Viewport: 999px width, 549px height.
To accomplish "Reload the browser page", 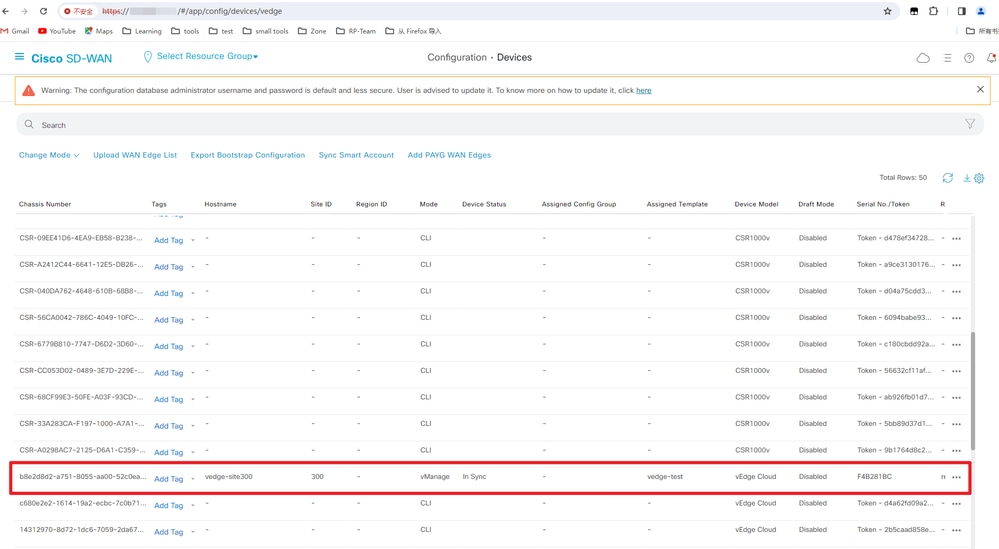I will [43, 11].
